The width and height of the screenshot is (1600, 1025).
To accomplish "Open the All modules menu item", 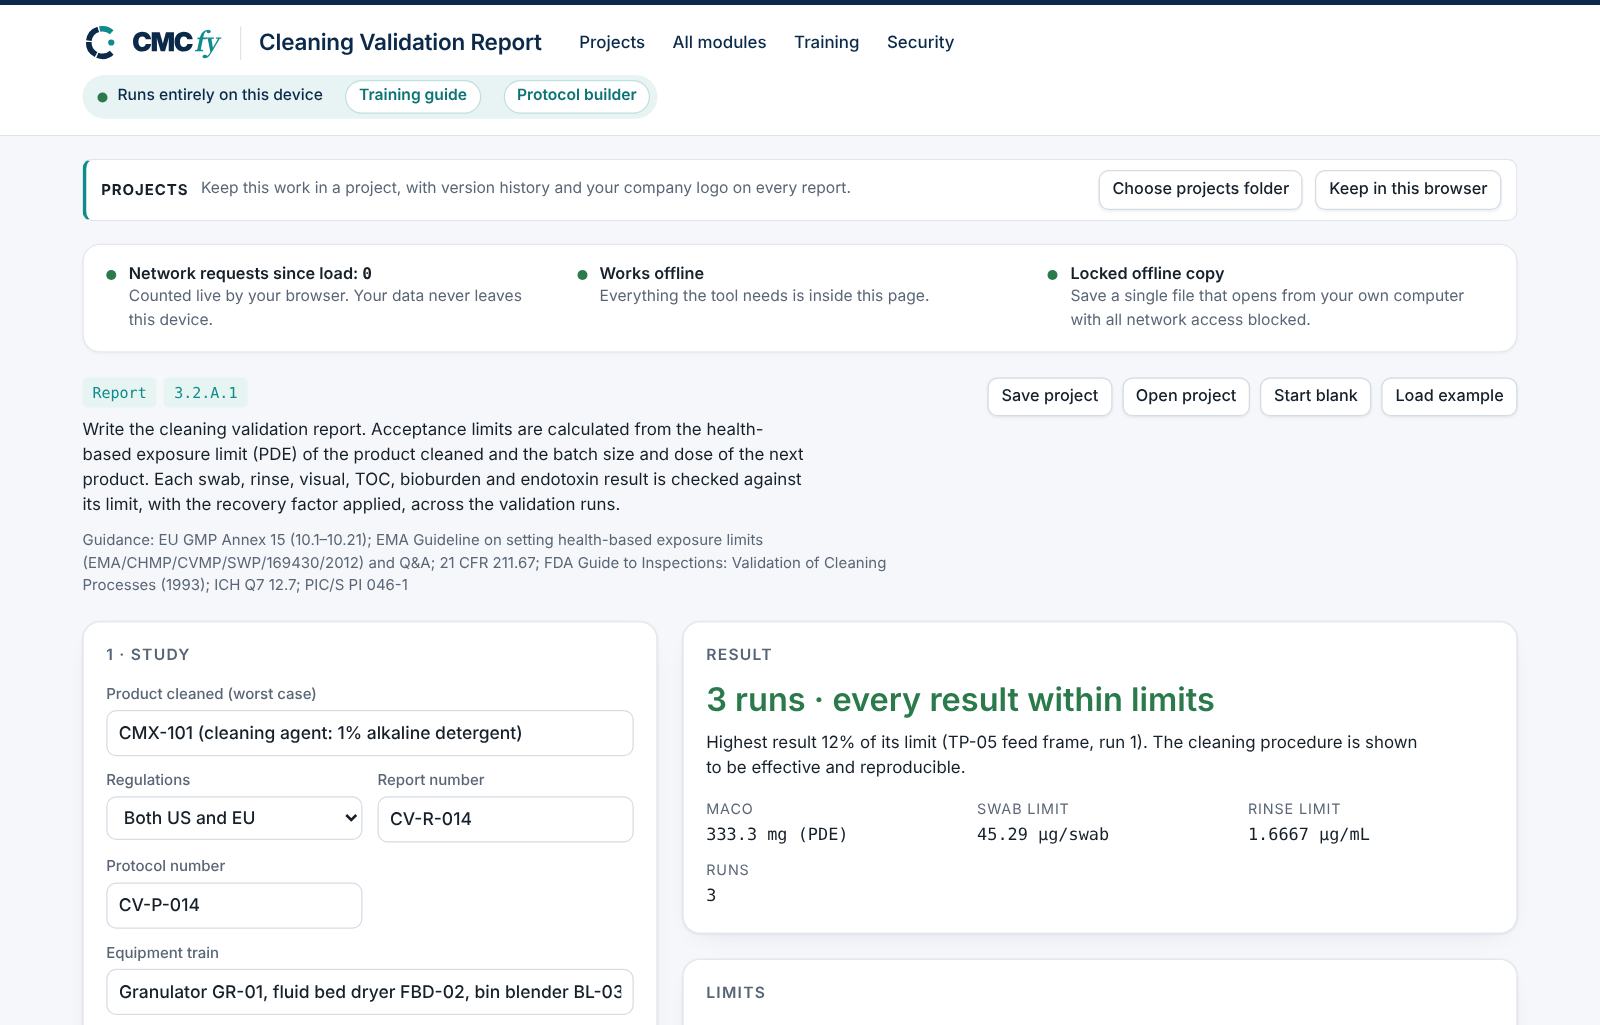I will (719, 42).
